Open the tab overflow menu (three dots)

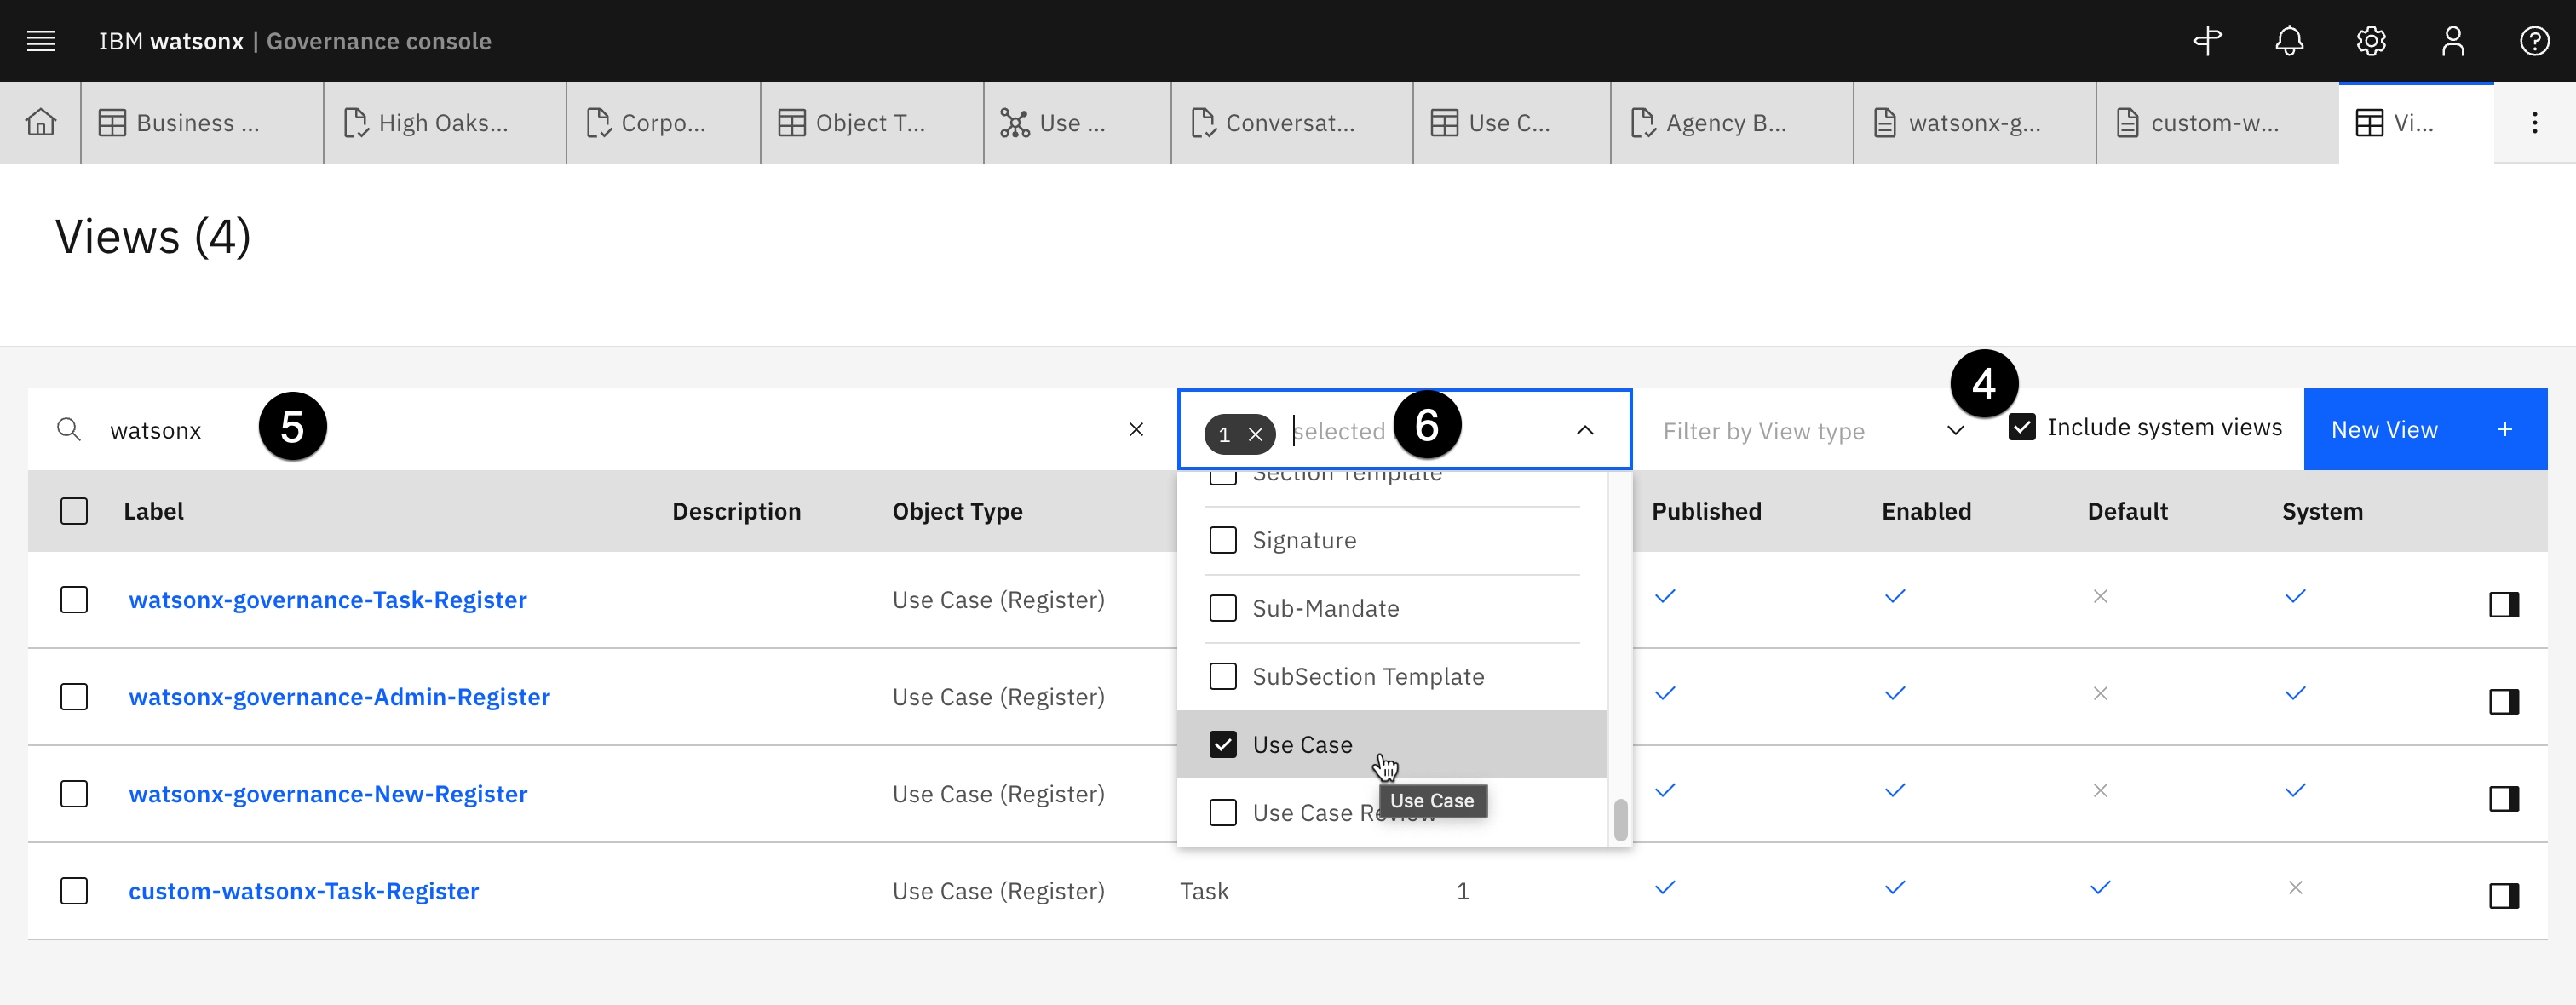coord(2534,122)
